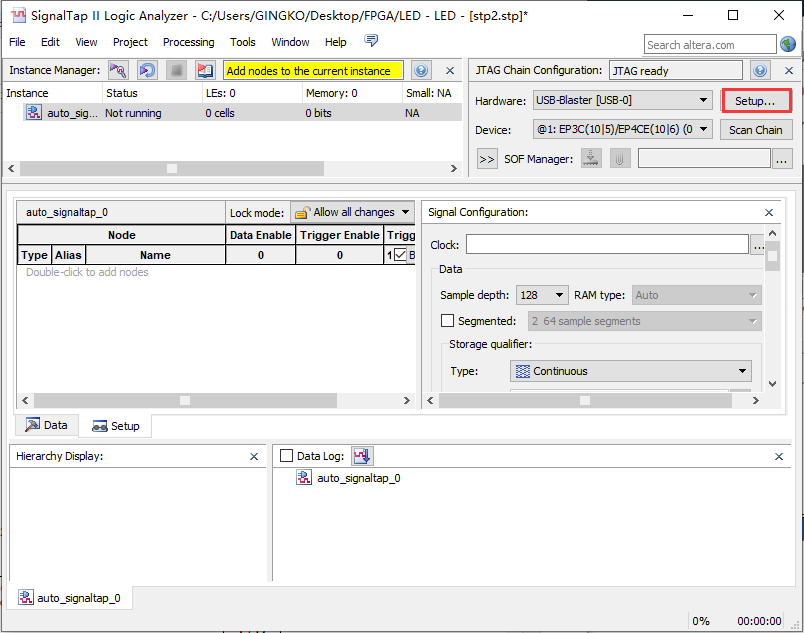
Task: Click the Setup... button
Action: [x=755, y=101]
